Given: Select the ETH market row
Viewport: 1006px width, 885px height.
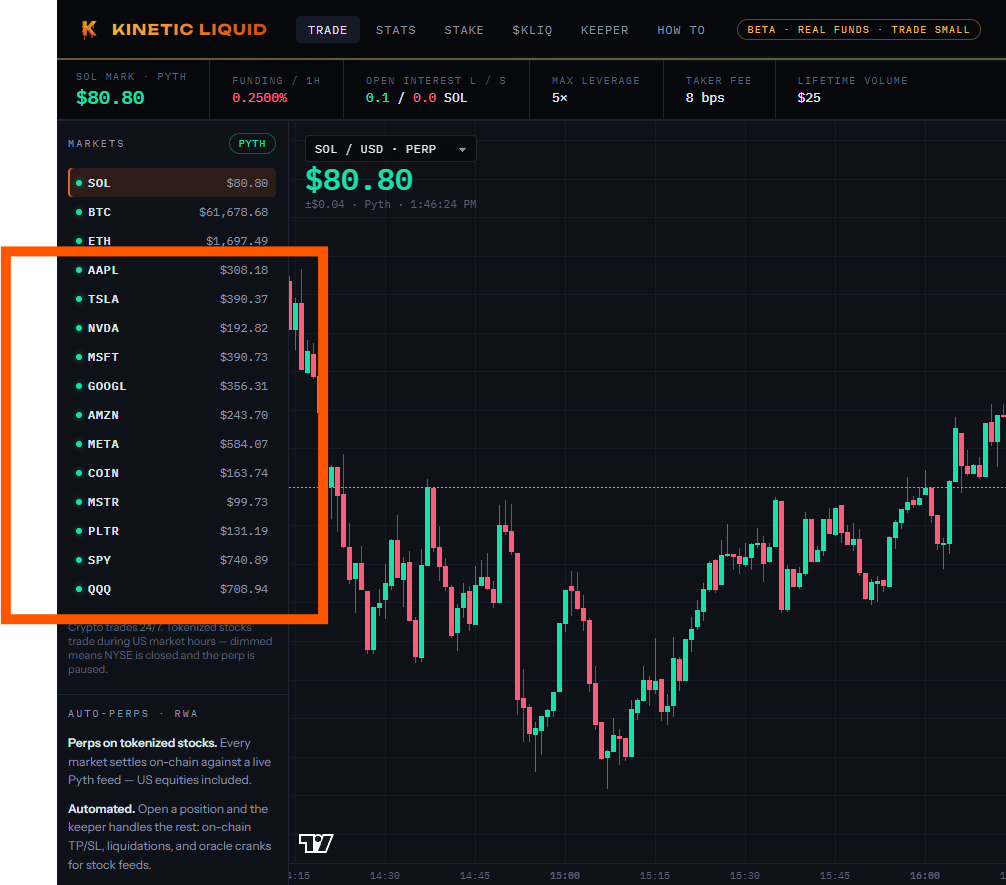Looking at the screenshot, I should (172, 241).
